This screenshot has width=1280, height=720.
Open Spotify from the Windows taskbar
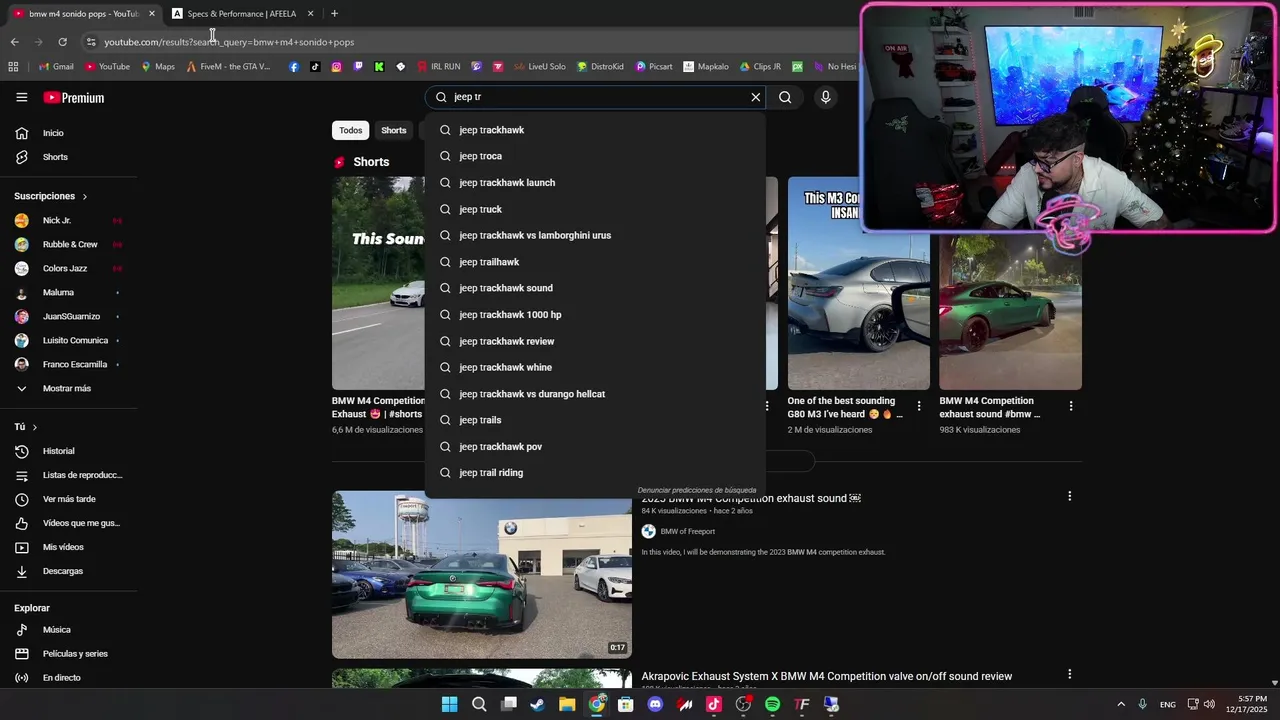pos(772,704)
